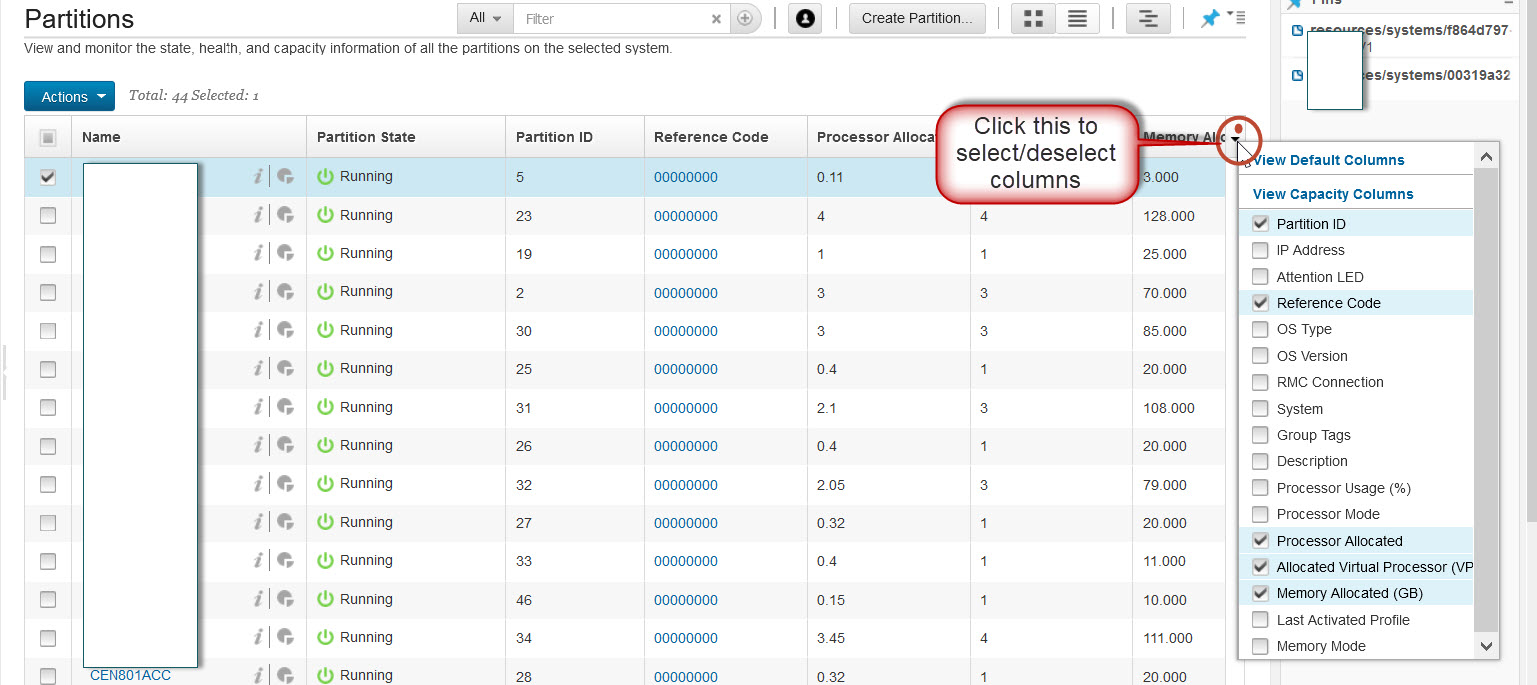Image resolution: width=1537 pixels, height=685 pixels.
Task: Select View Default Columns option
Action: (1328, 160)
